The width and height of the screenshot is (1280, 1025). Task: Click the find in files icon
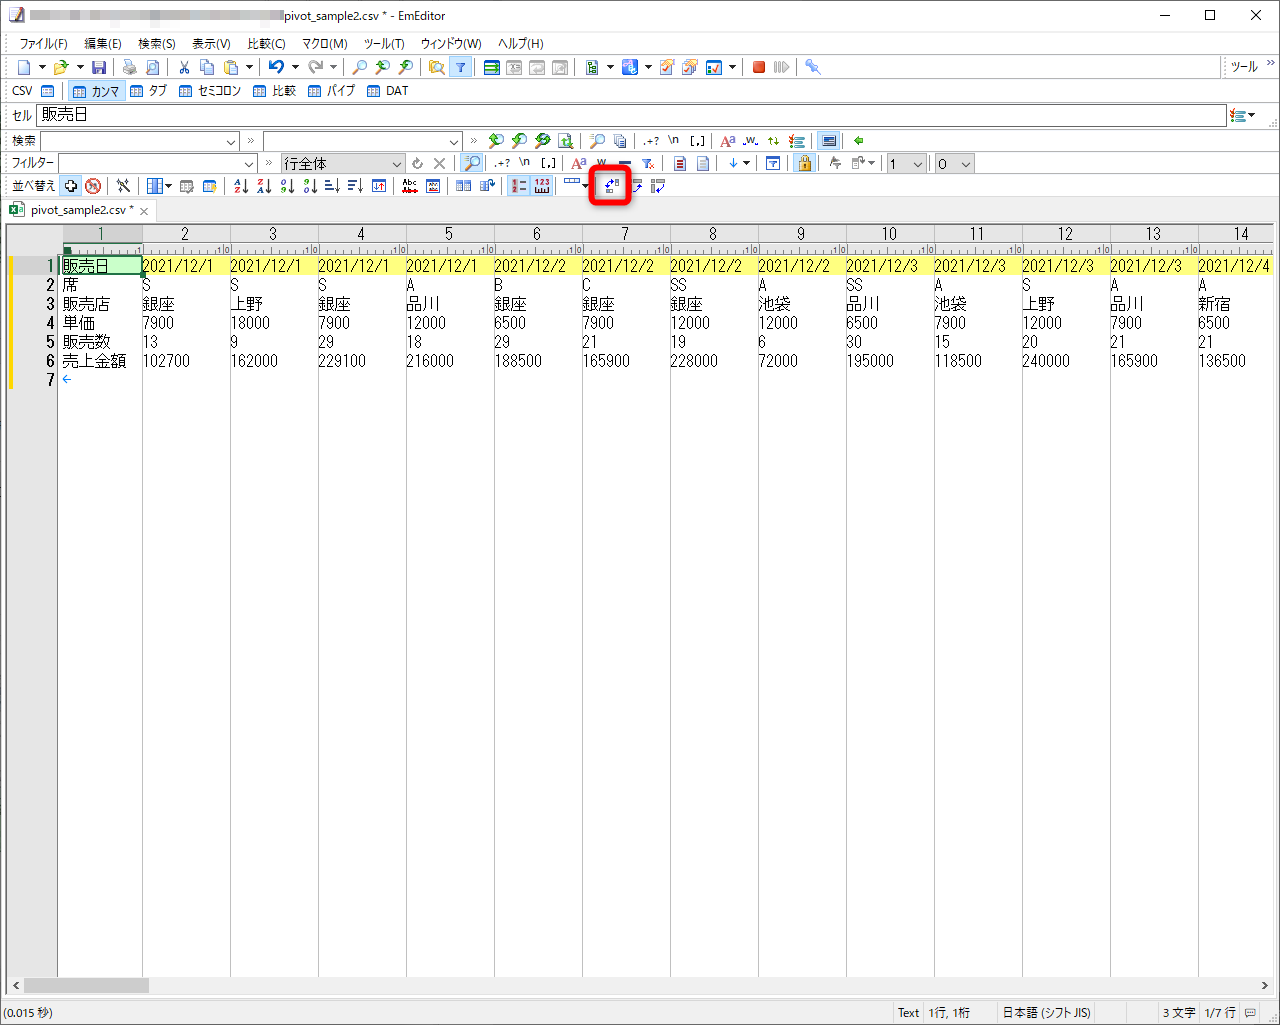pyautogui.click(x=437, y=67)
